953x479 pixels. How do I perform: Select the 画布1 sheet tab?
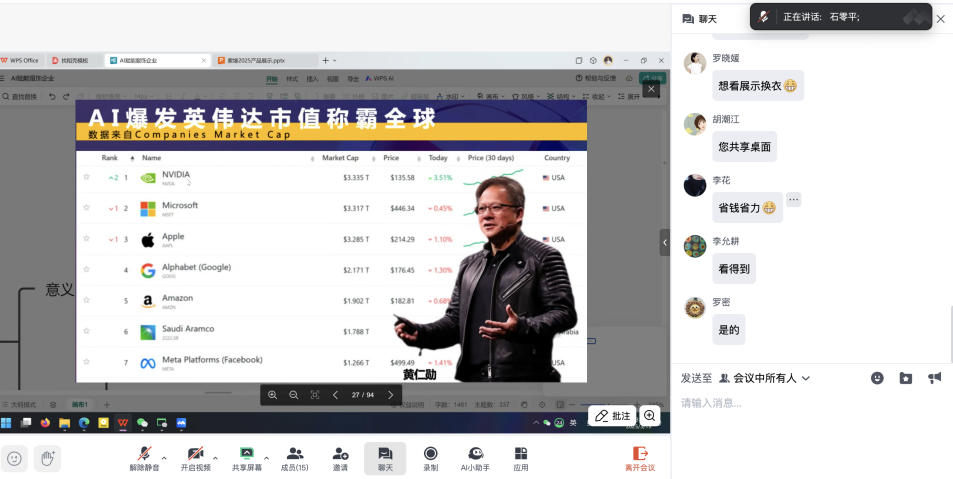(80, 405)
